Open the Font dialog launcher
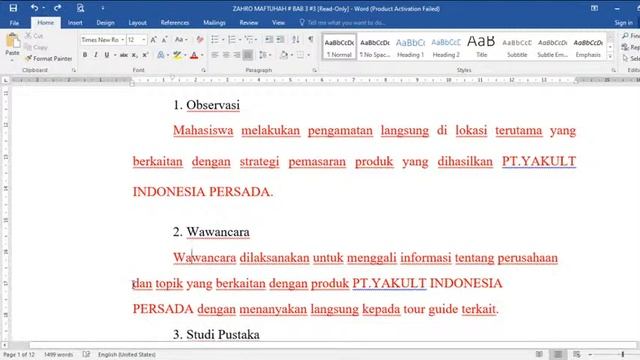Viewport: 640px width, 360px height. [x=203, y=70]
